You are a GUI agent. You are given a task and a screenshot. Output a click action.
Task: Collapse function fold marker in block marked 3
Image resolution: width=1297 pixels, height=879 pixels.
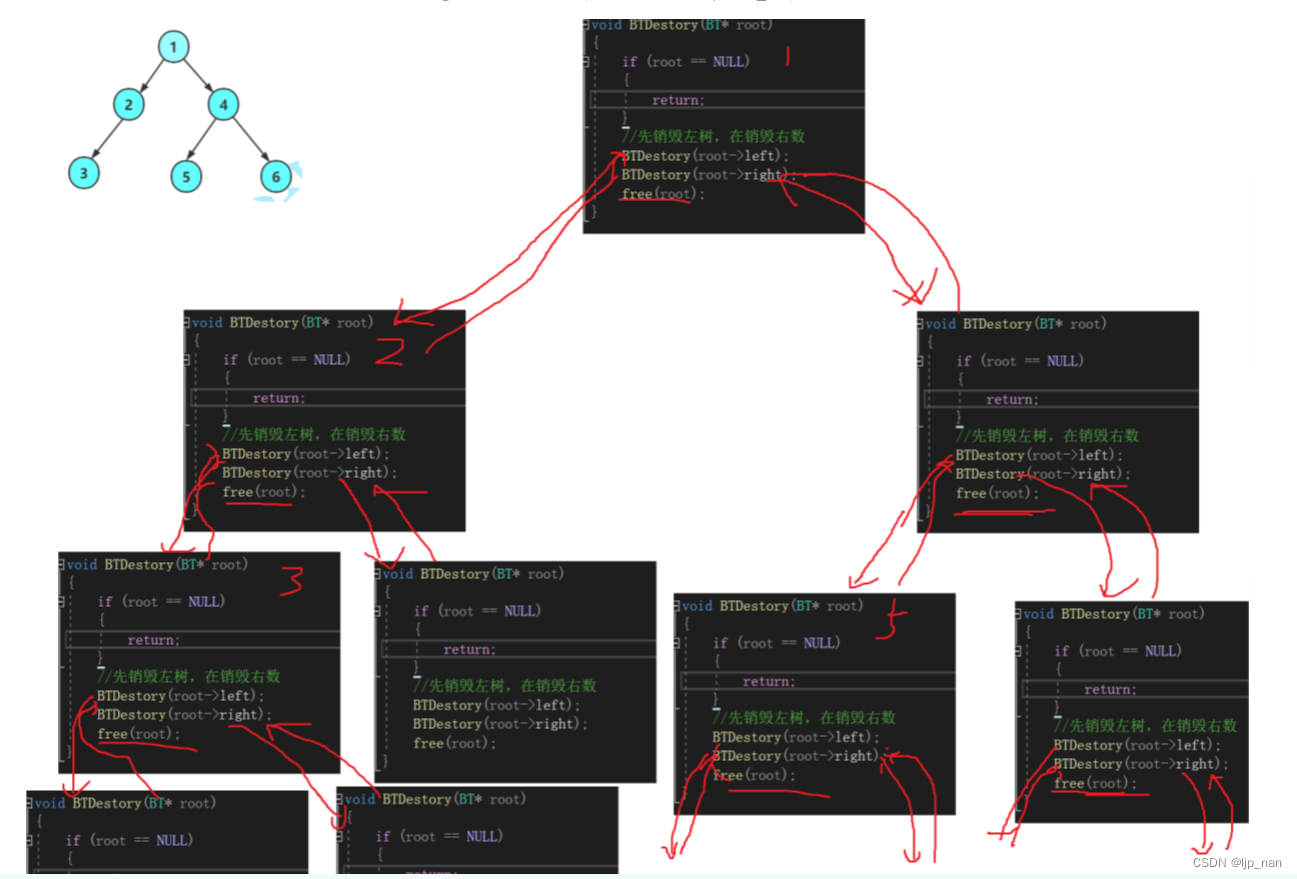(63, 565)
